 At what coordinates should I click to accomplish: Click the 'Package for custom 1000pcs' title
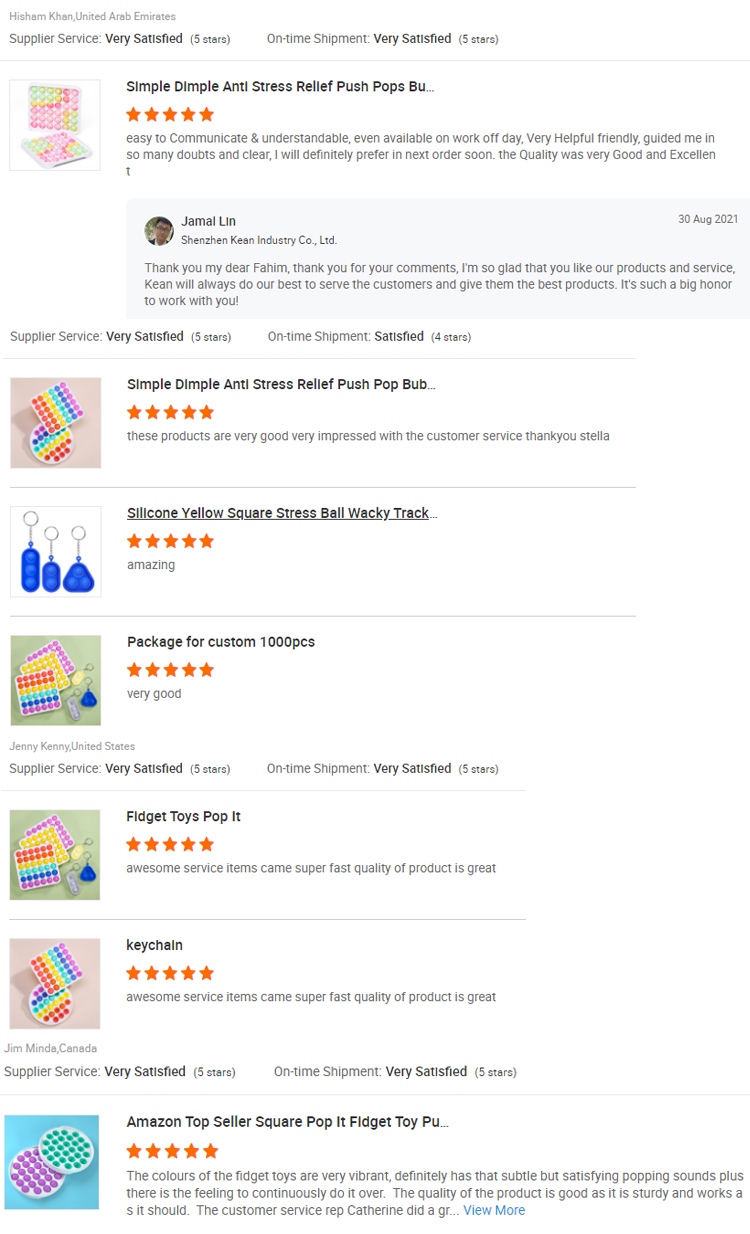click(x=221, y=642)
